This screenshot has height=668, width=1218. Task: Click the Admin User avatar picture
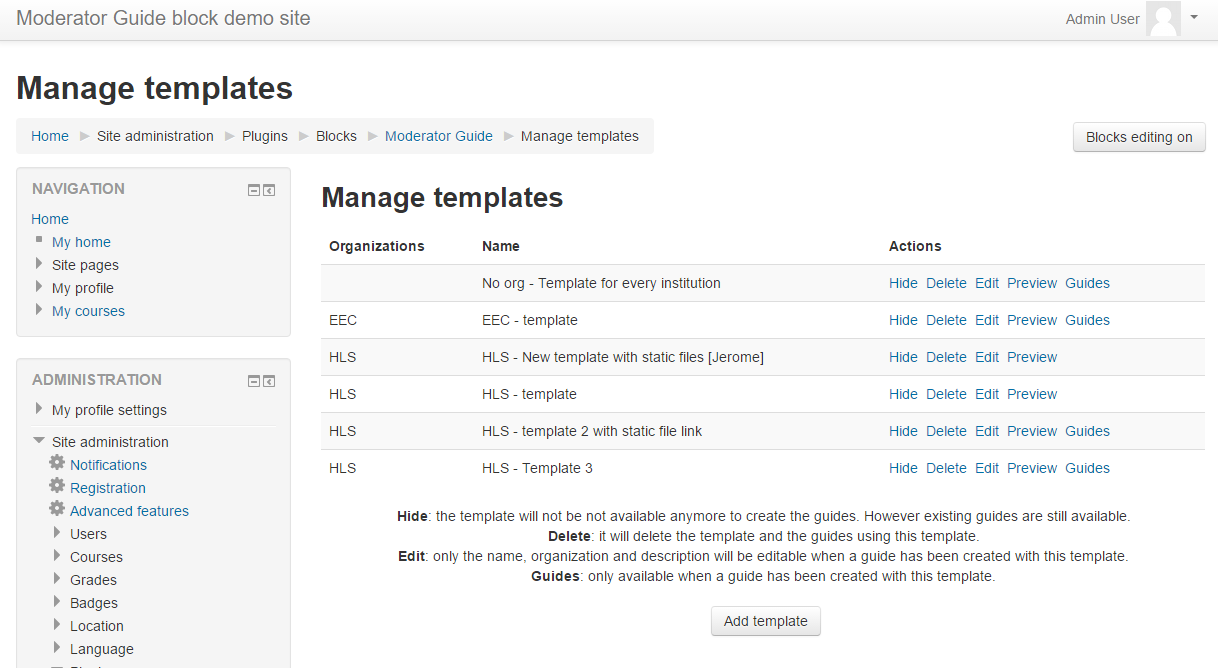[x=1162, y=19]
